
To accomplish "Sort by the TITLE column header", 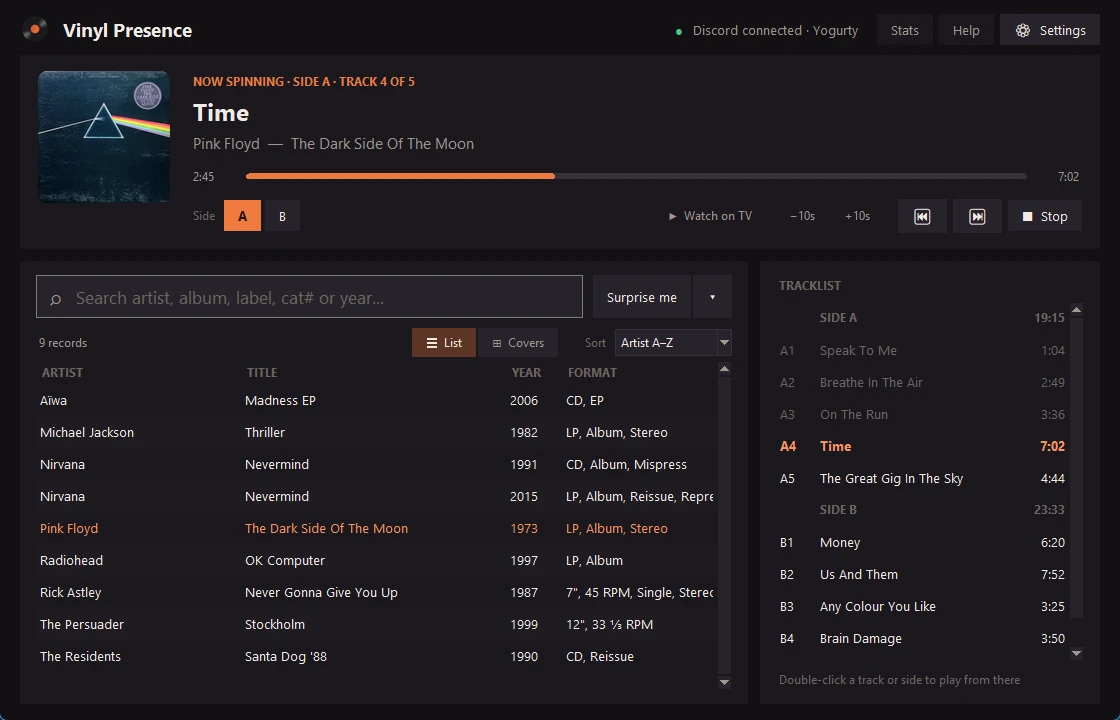I will 262,372.
